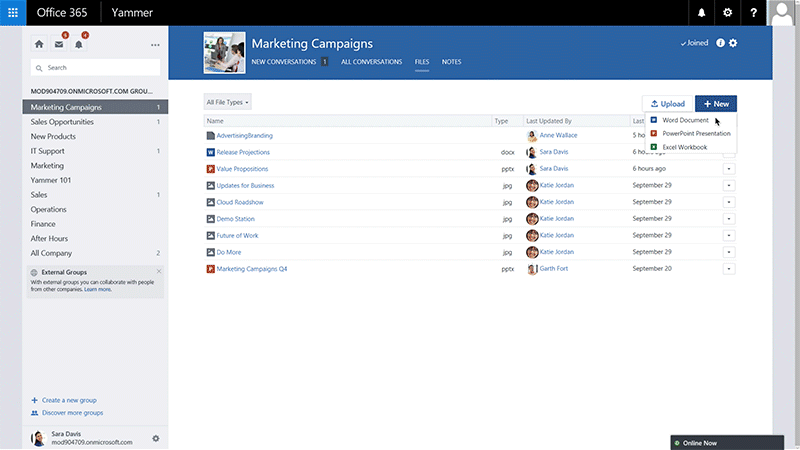This screenshot has width=800, height=450.
Task: Open the user profile avatar in the top right
Action: [x=782, y=13]
